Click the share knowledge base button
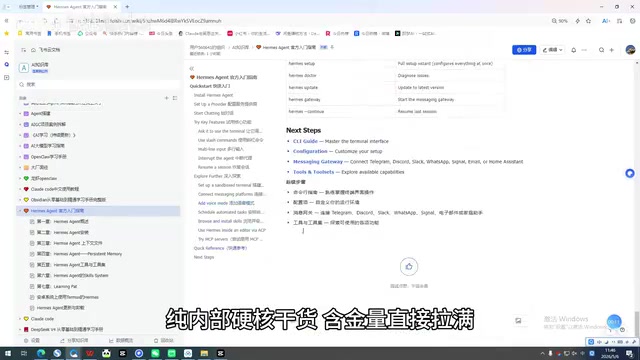 (x=74, y=340)
